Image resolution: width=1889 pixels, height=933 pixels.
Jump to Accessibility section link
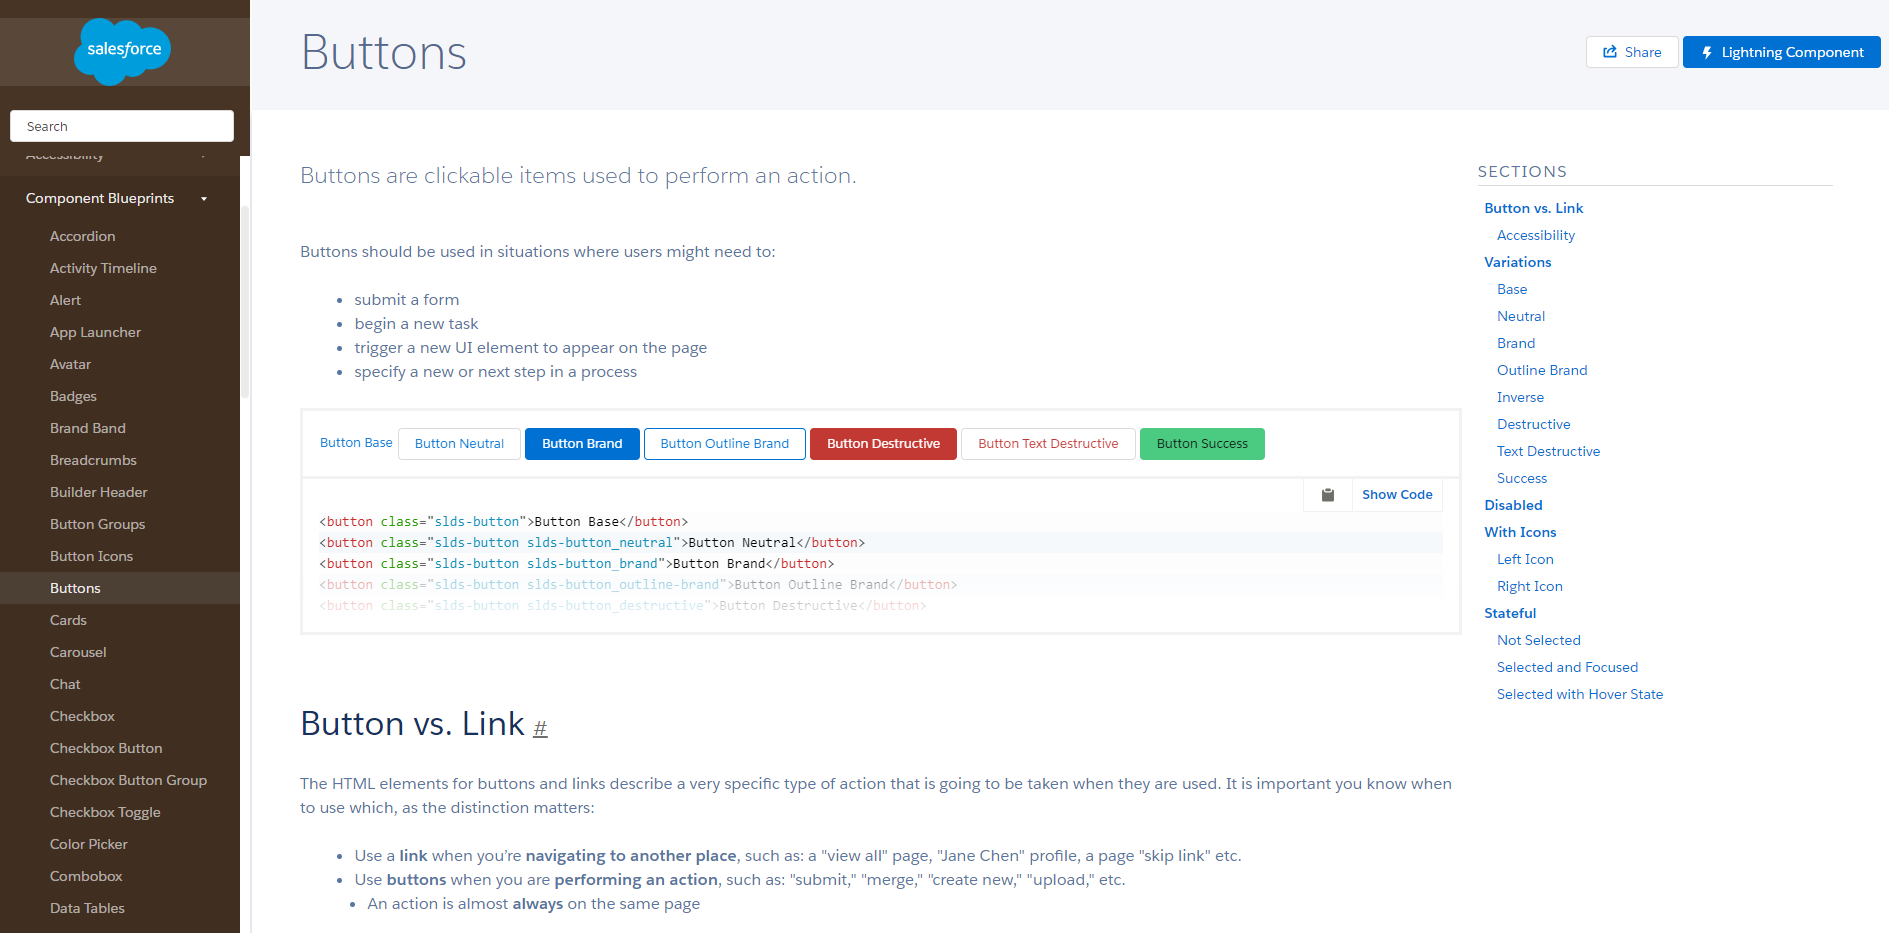[x=1536, y=235]
